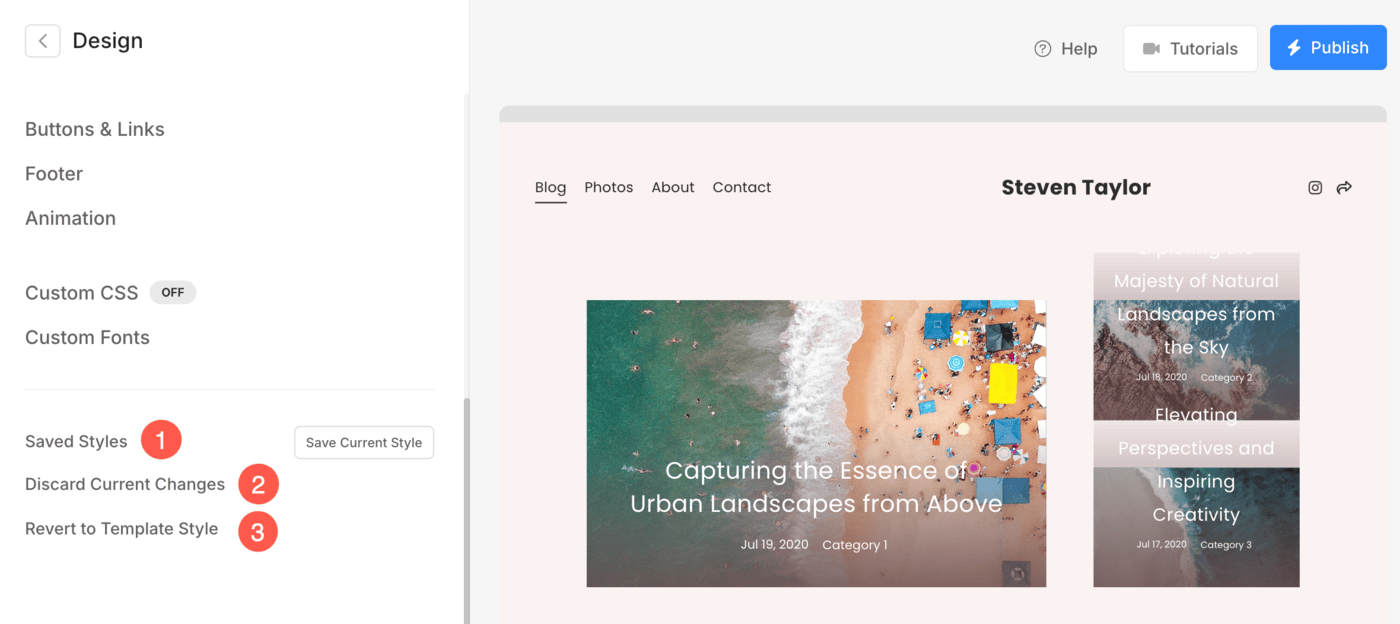Click the video camera icon on Tutorials
Image resolution: width=1400 pixels, height=624 pixels.
(x=1151, y=48)
